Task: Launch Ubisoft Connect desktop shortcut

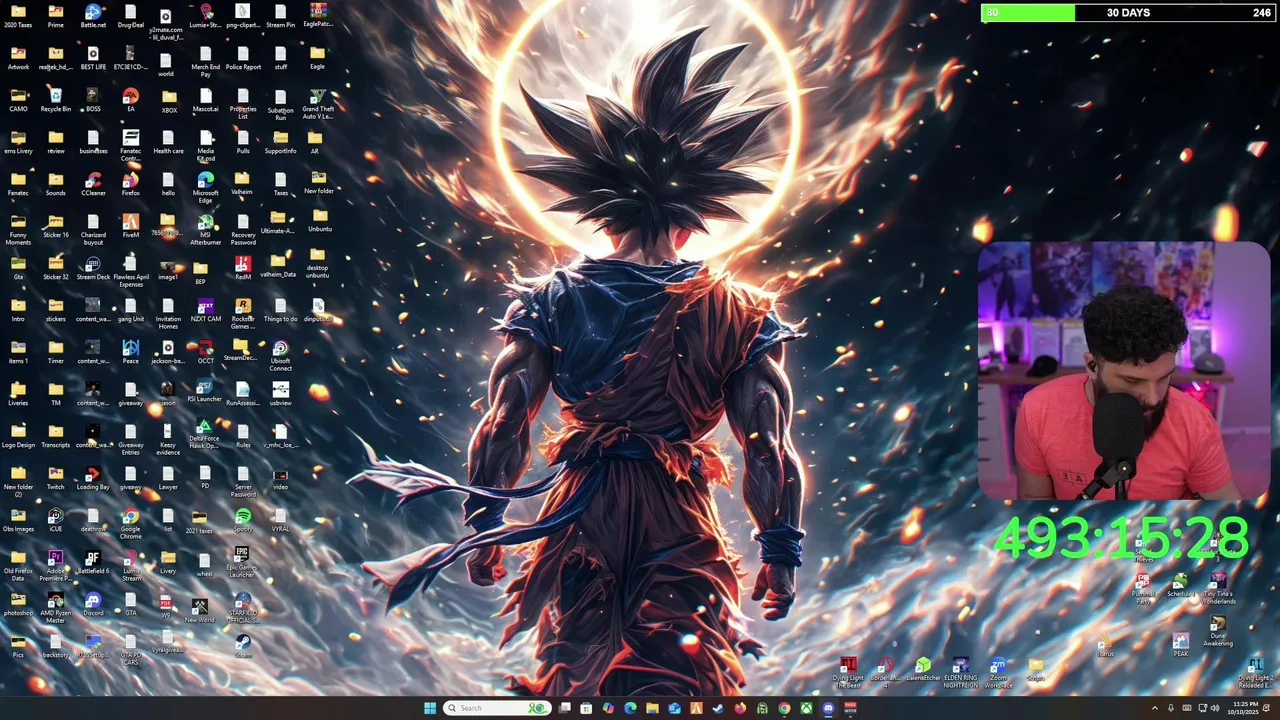Action: (280, 356)
